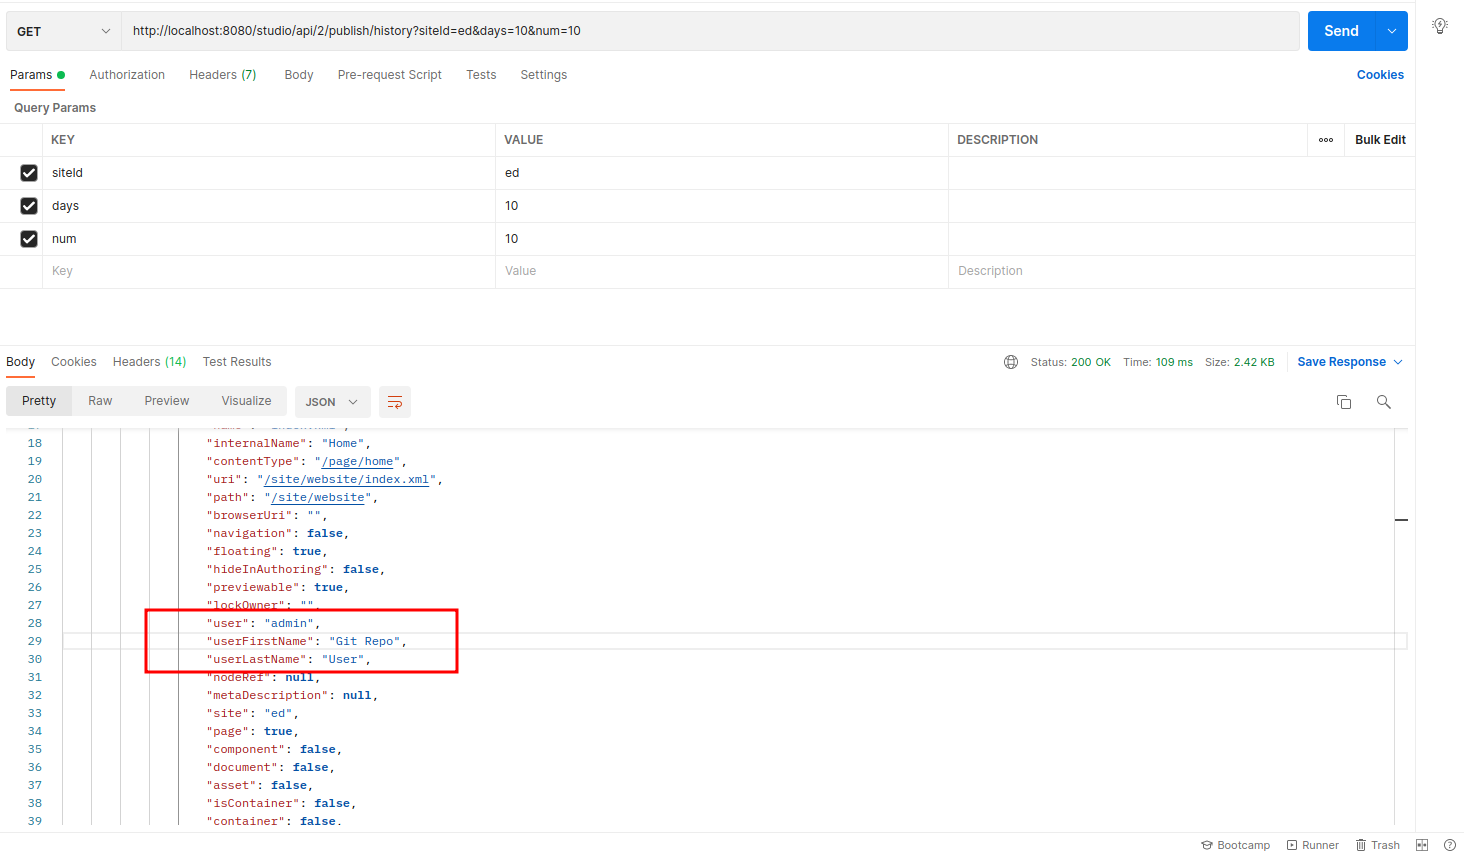Click the lightbulb tips icon

tap(1440, 25)
